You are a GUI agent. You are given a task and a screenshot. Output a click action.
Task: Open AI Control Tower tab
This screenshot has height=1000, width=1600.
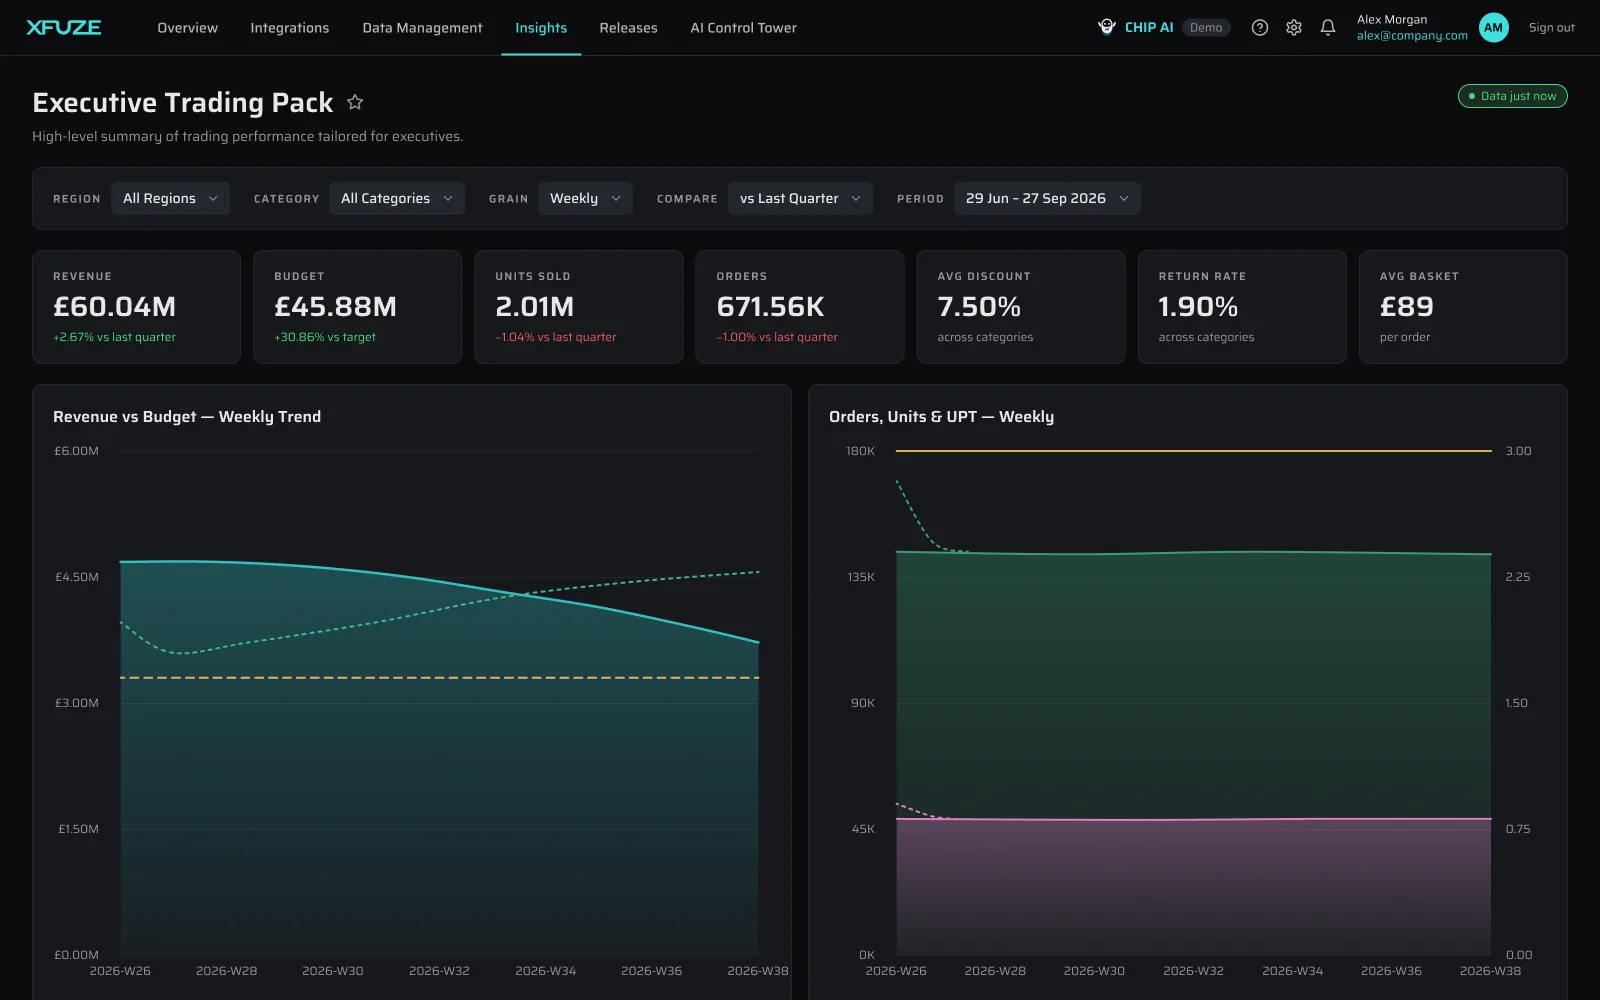(x=743, y=28)
